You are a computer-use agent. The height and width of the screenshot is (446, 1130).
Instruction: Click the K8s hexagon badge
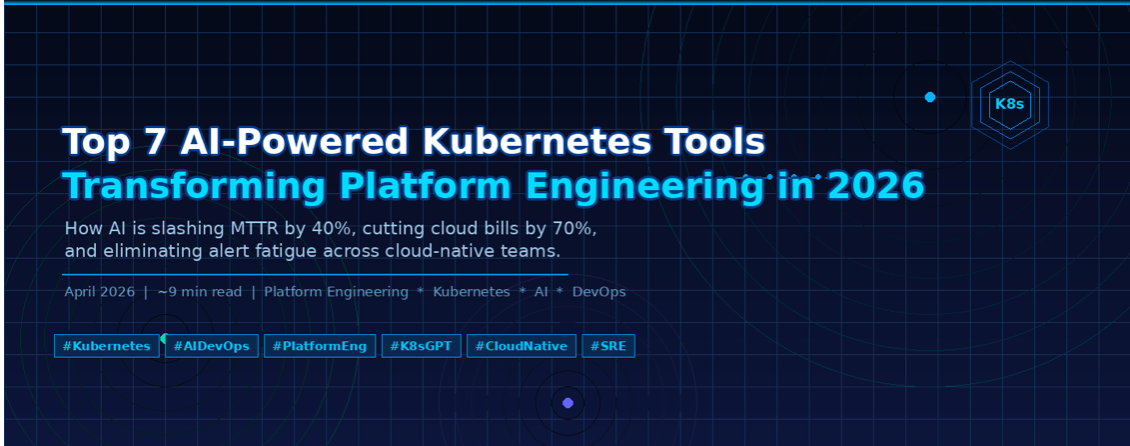1009,104
